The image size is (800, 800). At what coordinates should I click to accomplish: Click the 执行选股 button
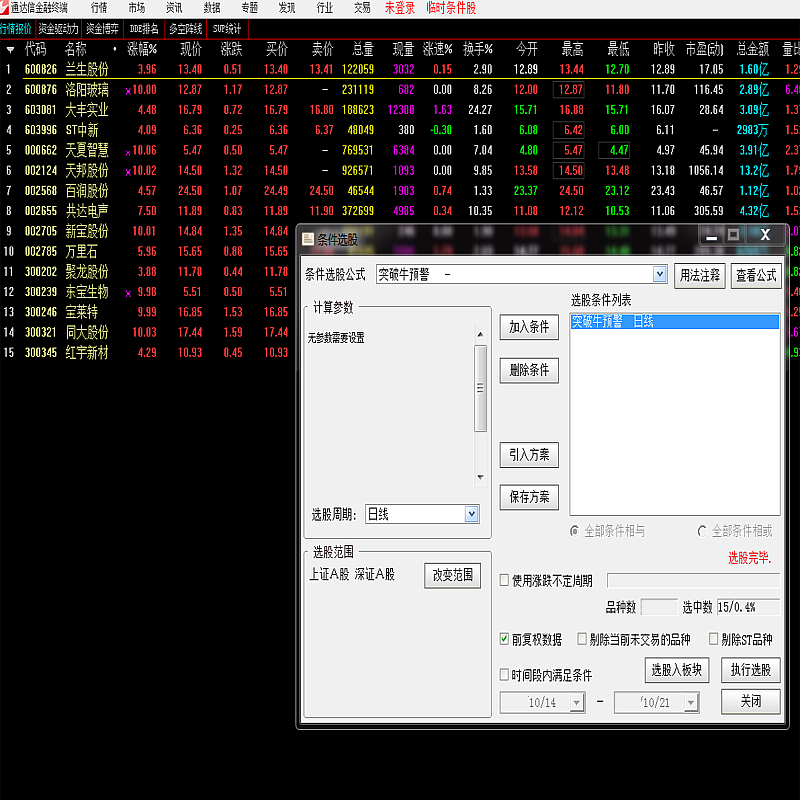tap(750, 670)
